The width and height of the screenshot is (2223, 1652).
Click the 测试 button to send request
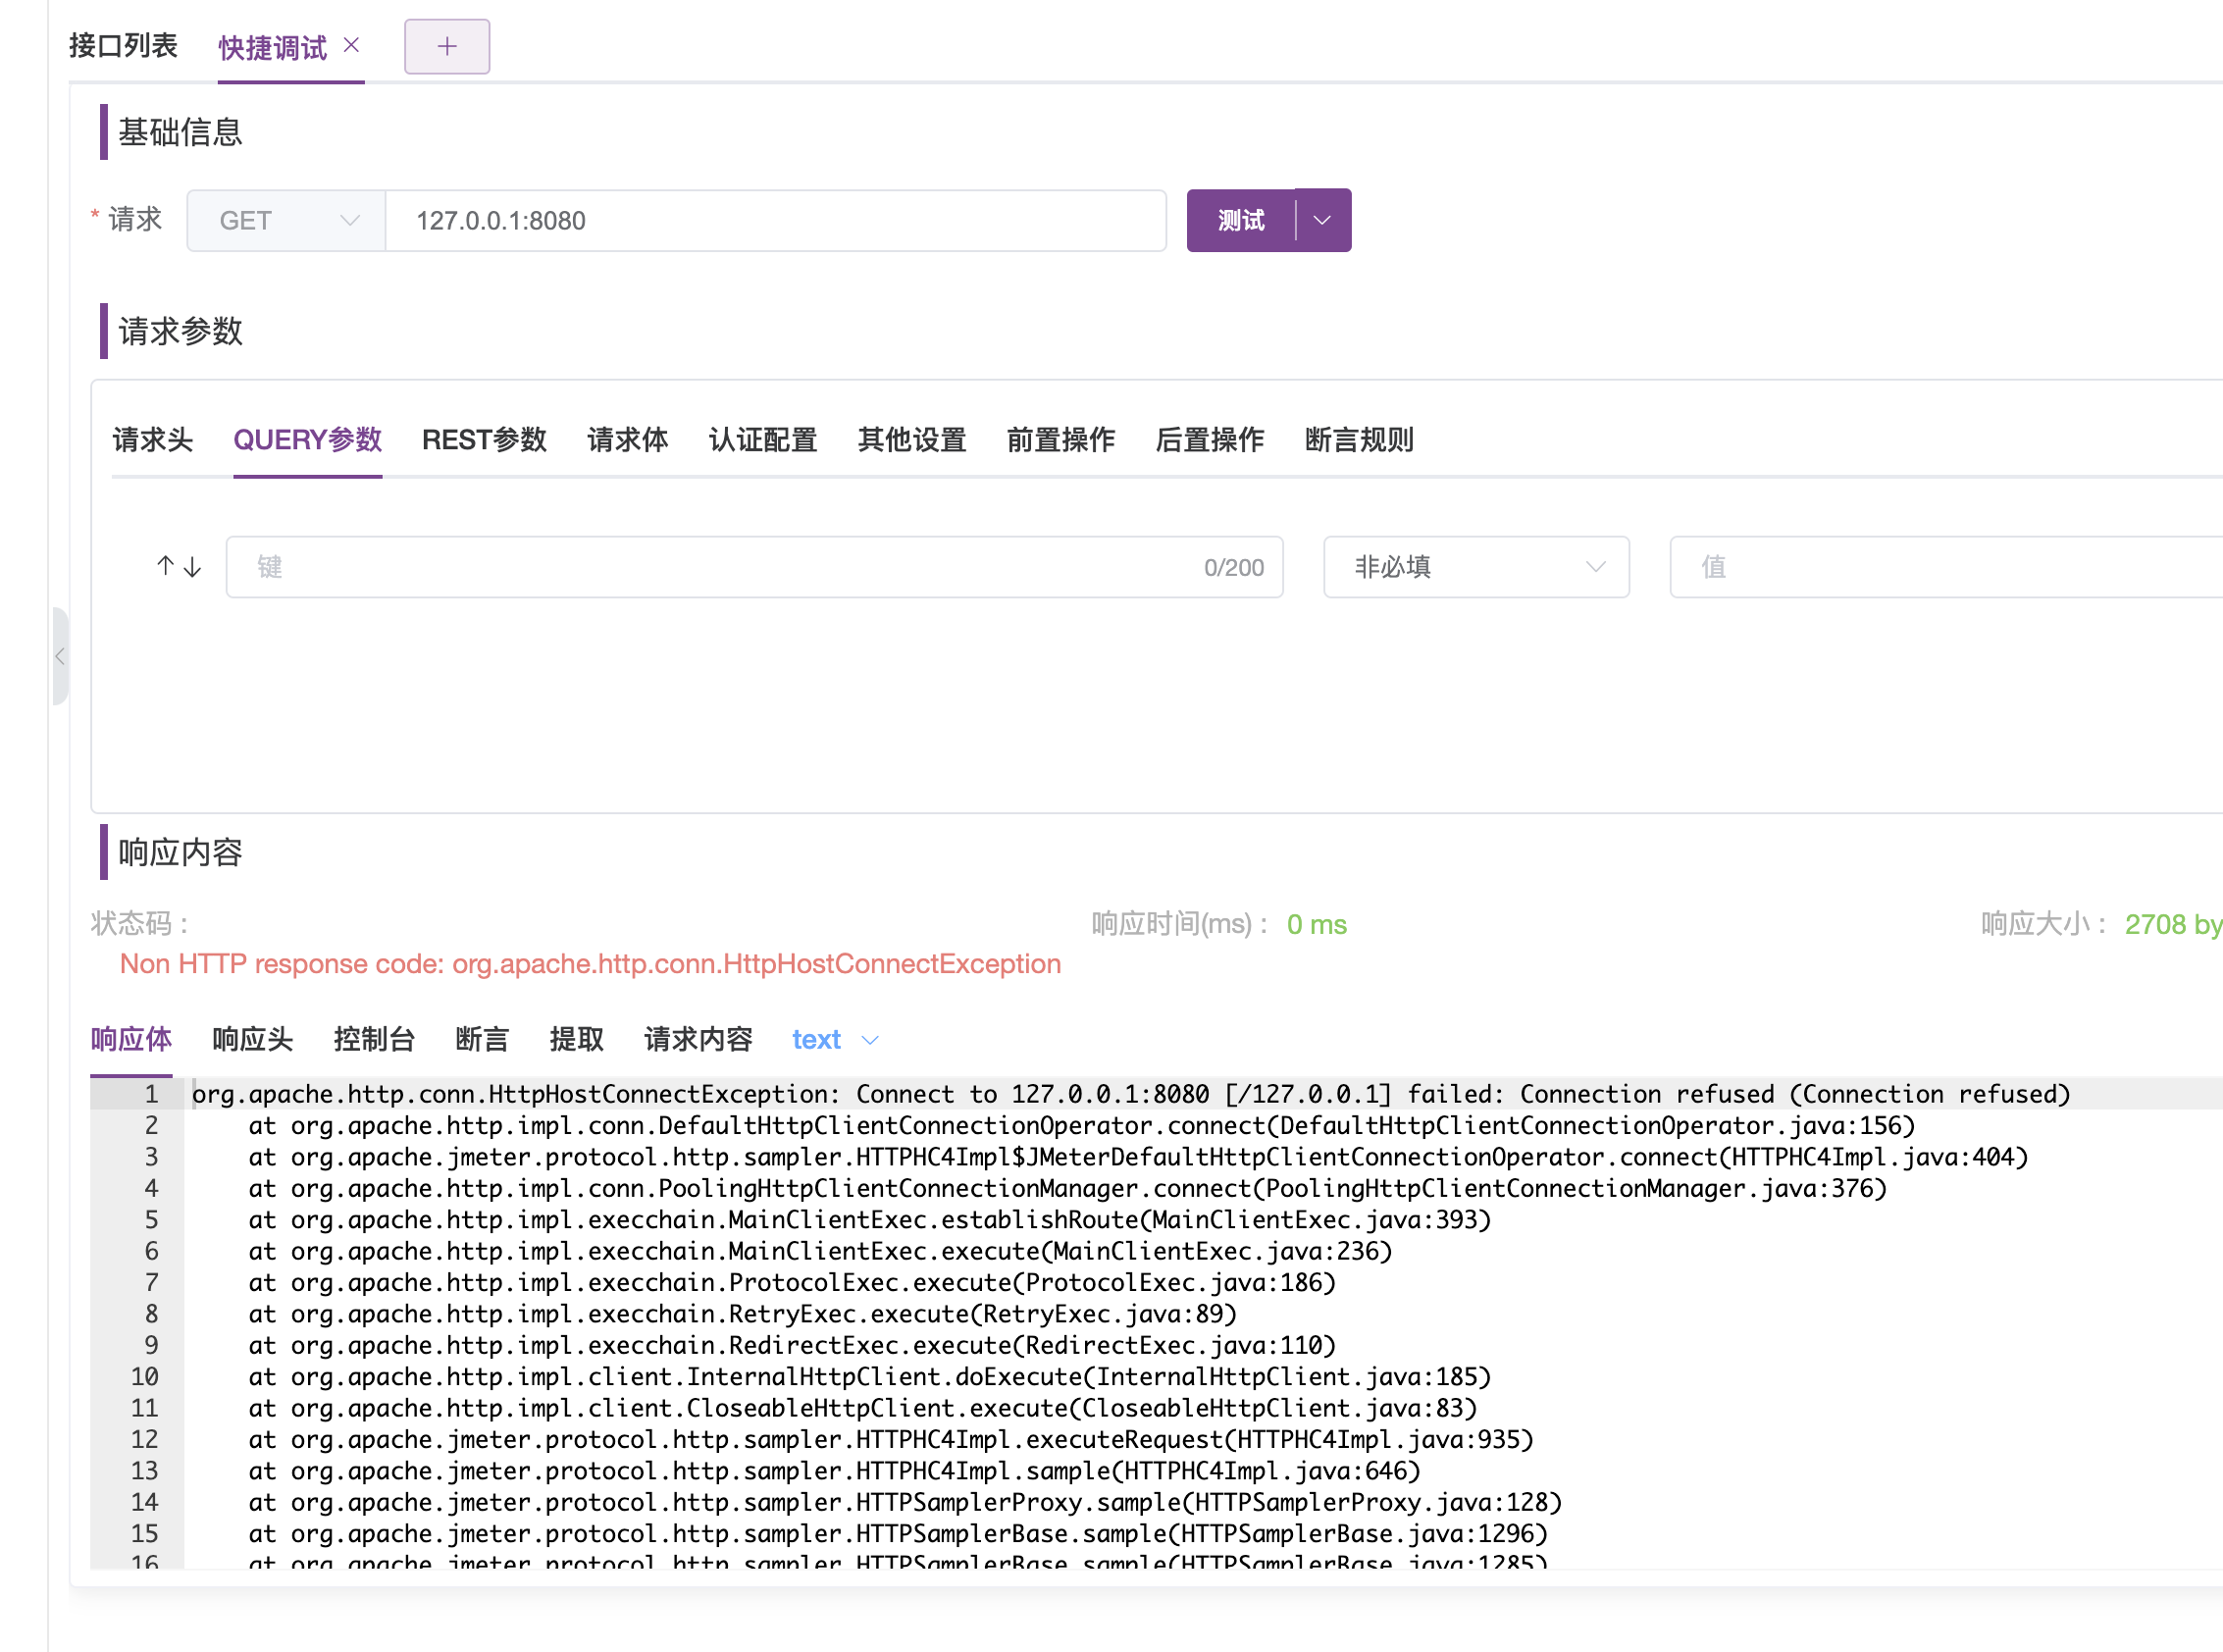pyautogui.click(x=1240, y=220)
